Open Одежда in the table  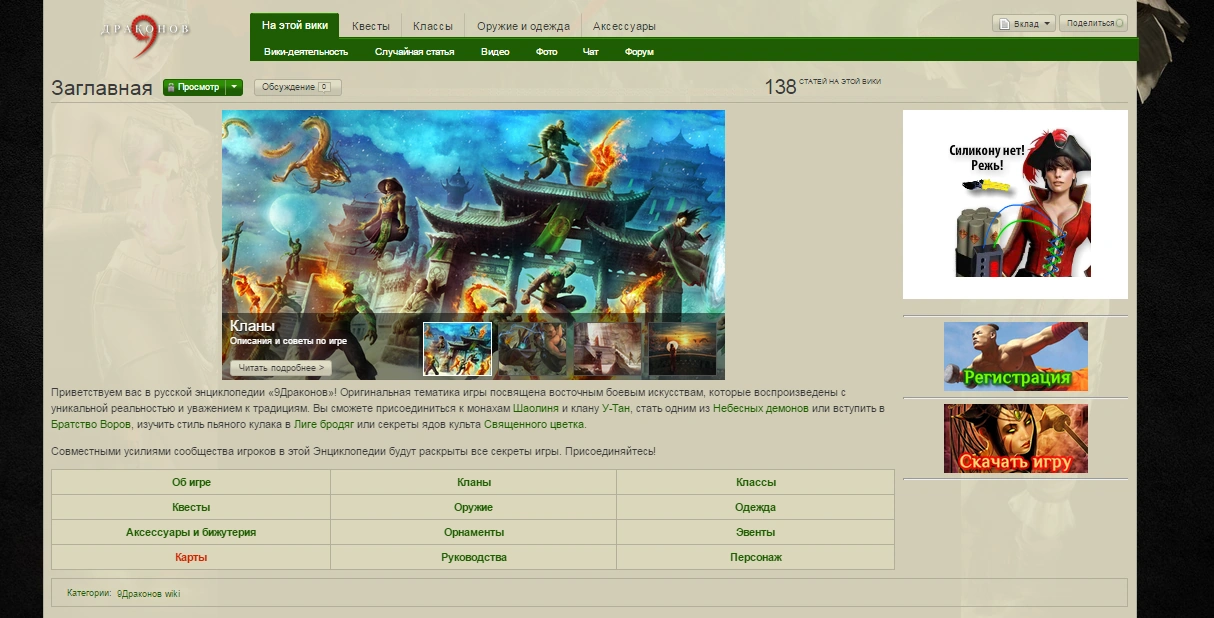click(755, 507)
